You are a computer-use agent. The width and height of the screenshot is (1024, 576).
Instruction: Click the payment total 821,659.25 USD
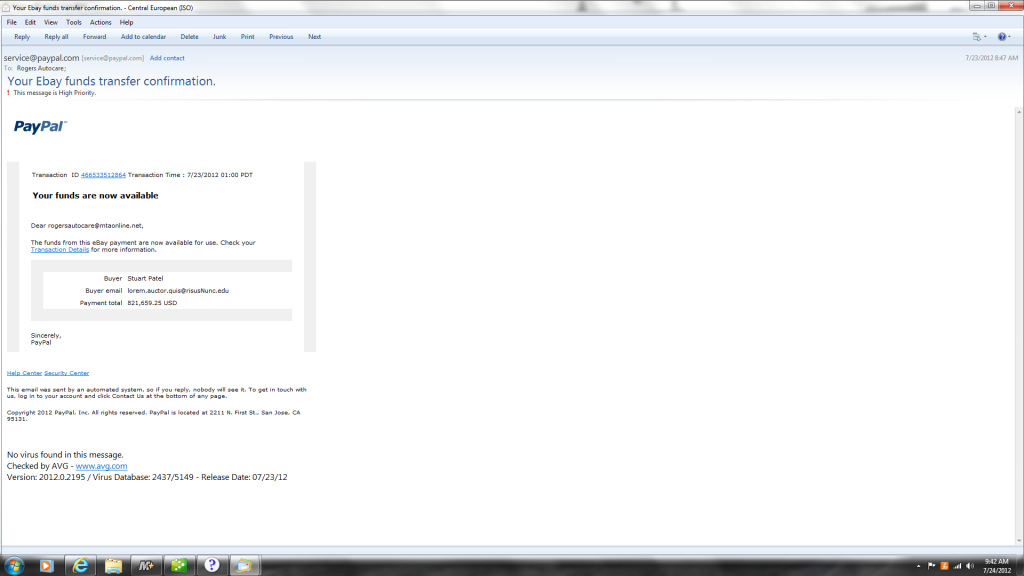click(x=152, y=303)
